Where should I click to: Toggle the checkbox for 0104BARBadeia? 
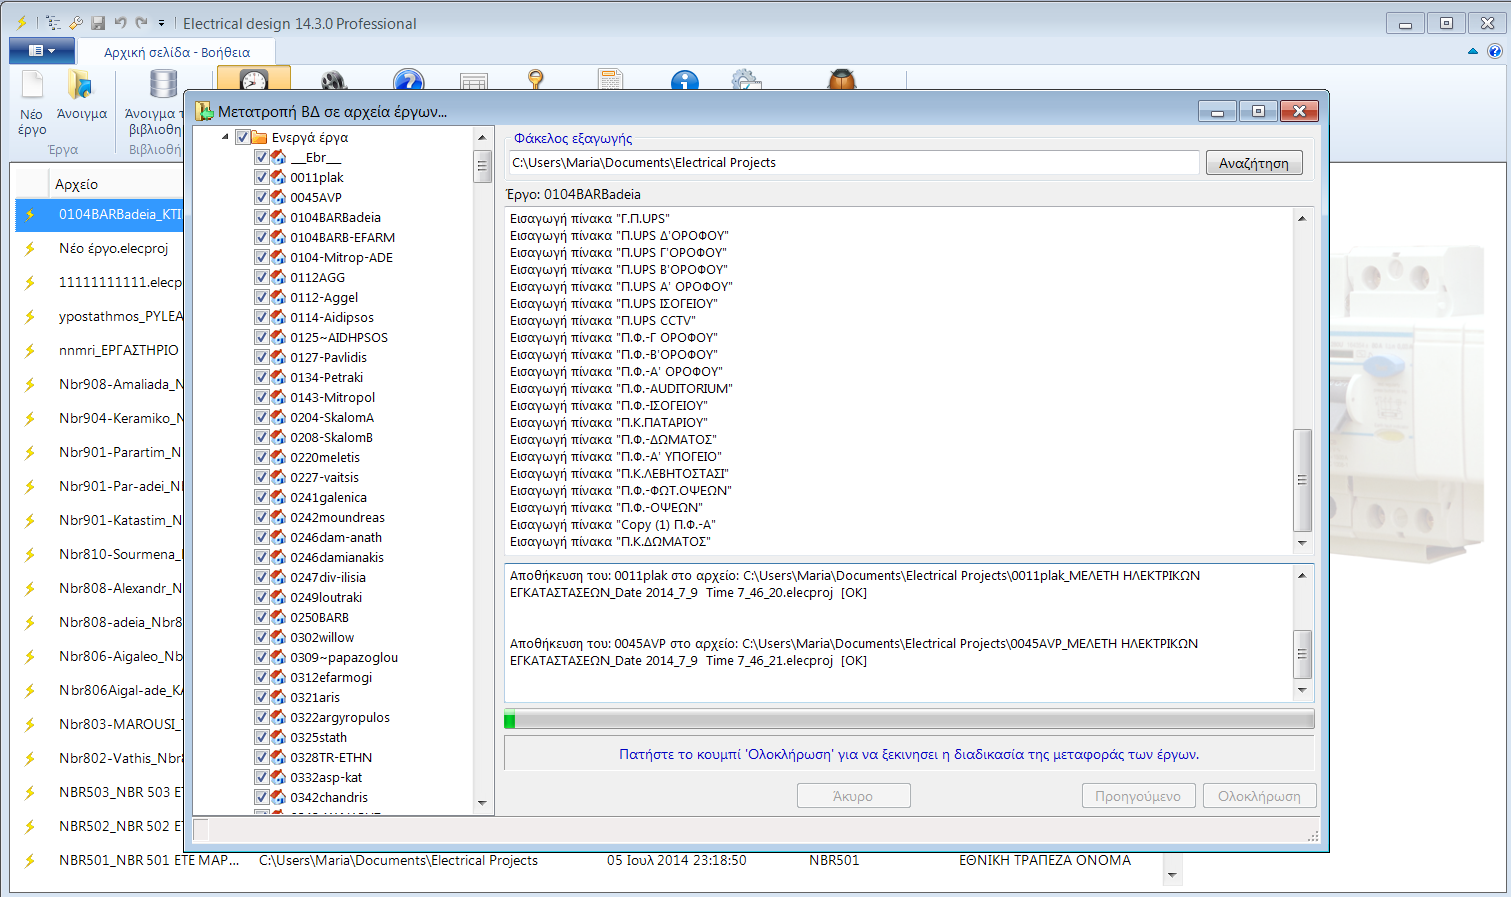[x=261, y=217]
